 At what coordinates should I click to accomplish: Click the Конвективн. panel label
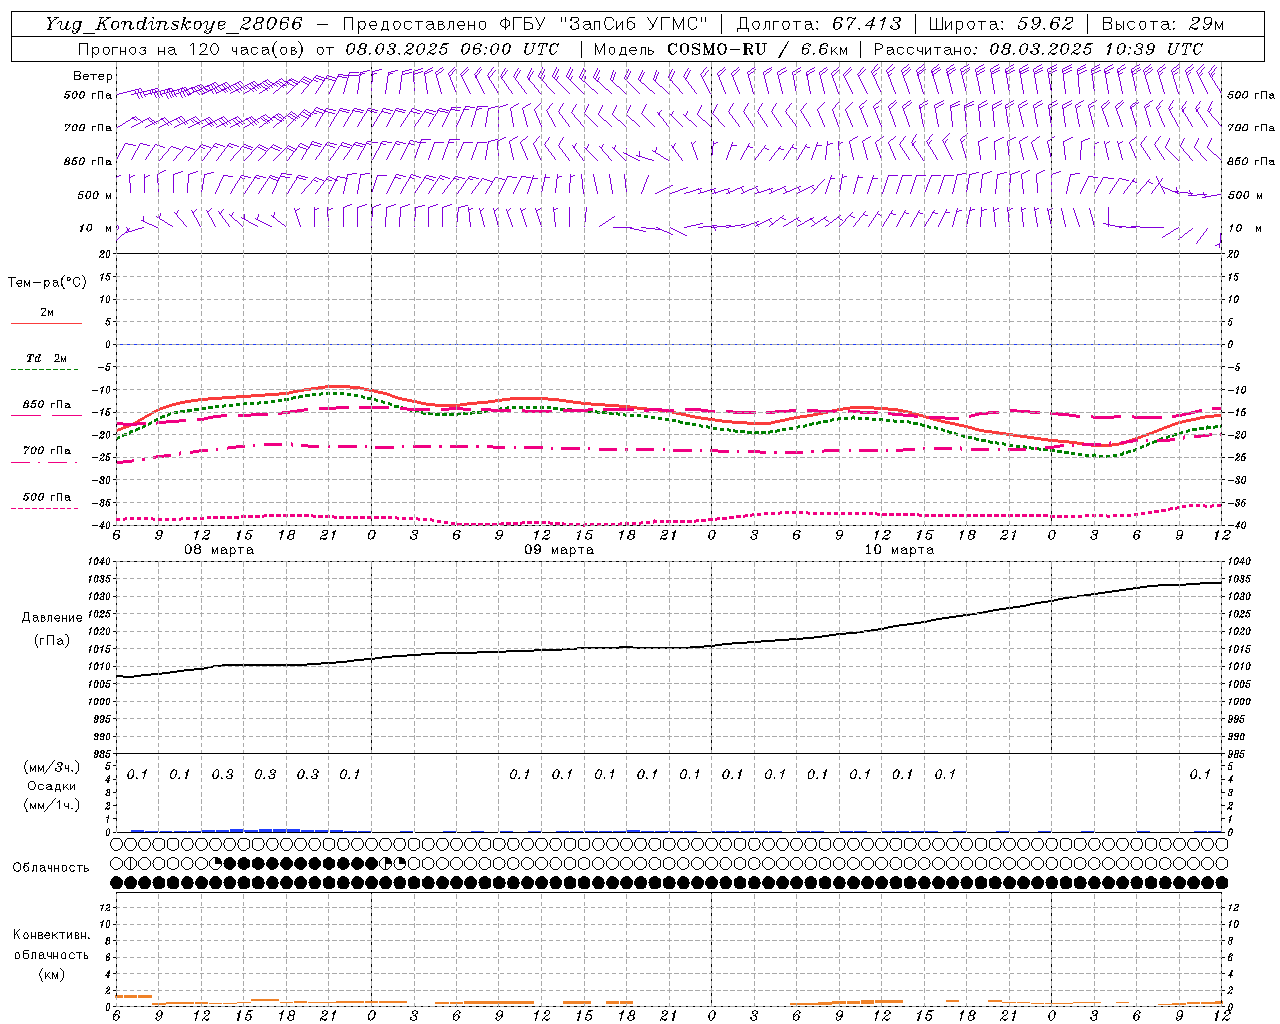pos(51,935)
